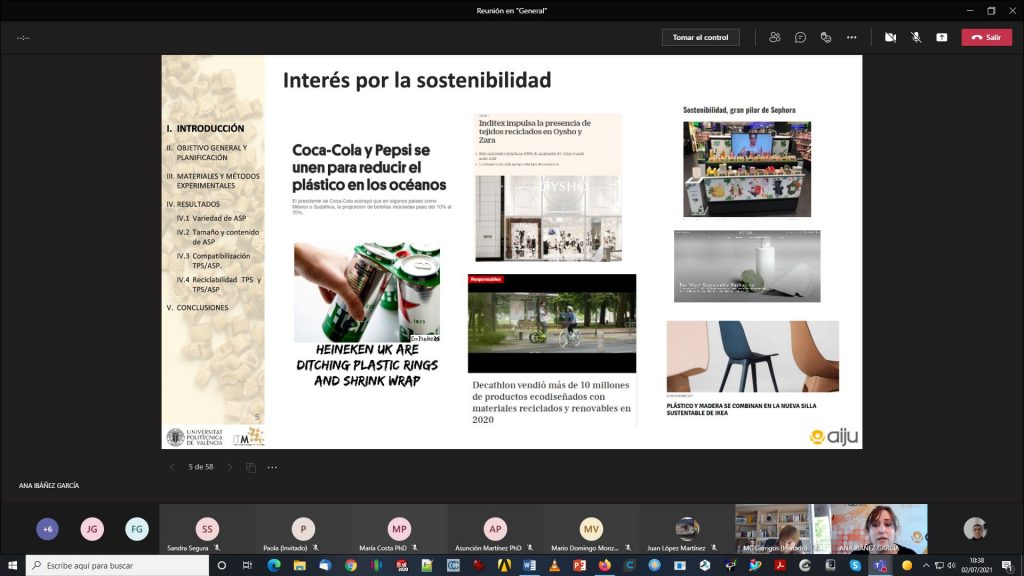
Task: Open the share content tray
Action: coord(941,37)
